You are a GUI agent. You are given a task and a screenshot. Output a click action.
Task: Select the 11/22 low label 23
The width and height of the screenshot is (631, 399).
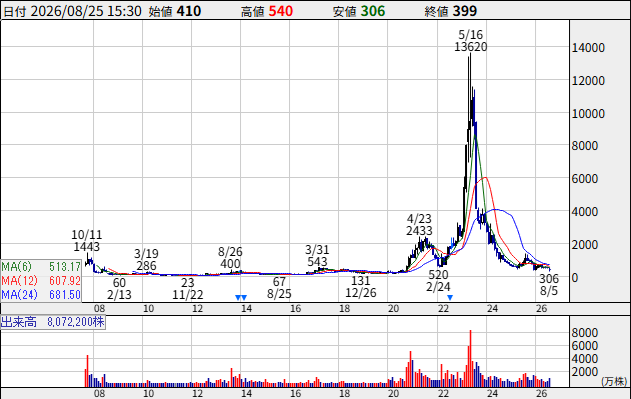coord(188,283)
